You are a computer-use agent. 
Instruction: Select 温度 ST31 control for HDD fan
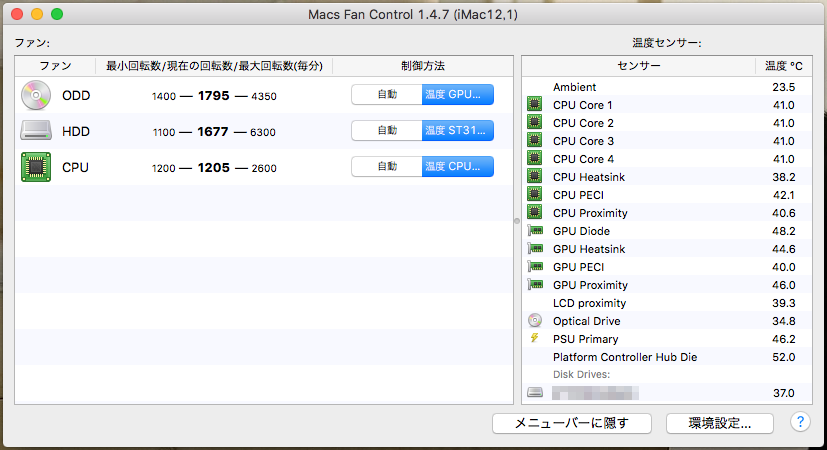[458, 130]
